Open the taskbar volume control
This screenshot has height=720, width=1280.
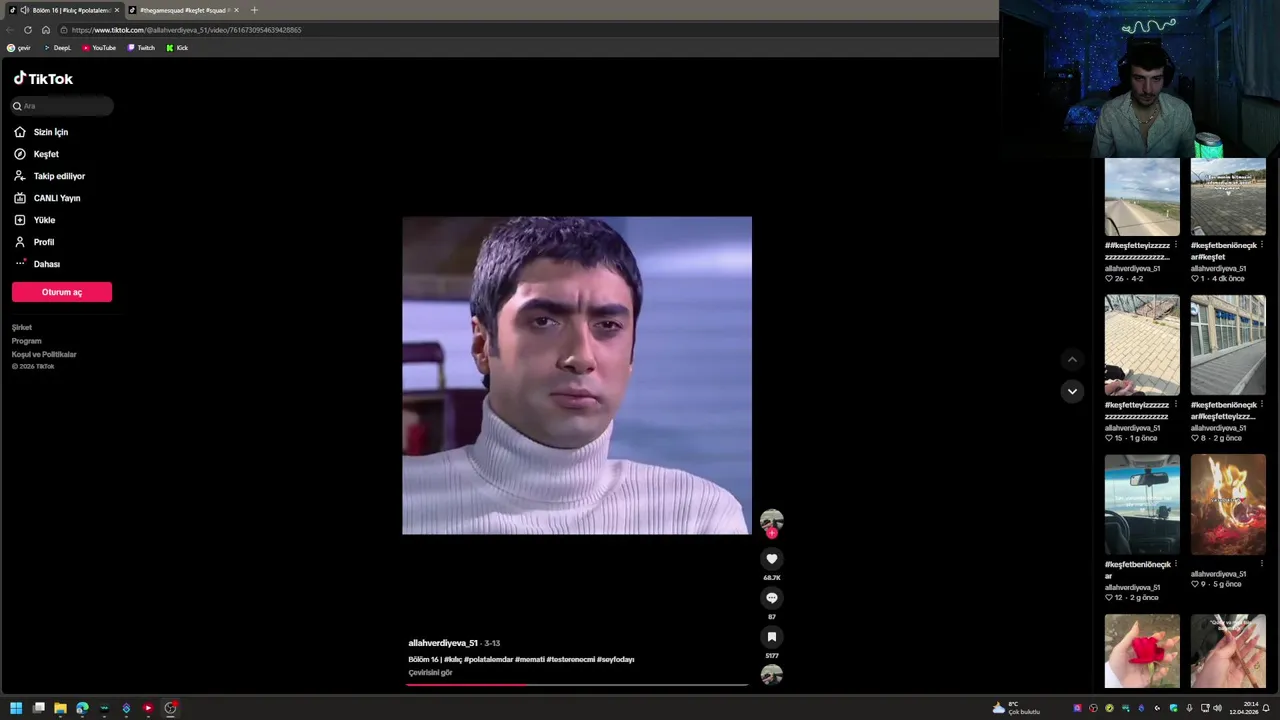(1217, 708)
